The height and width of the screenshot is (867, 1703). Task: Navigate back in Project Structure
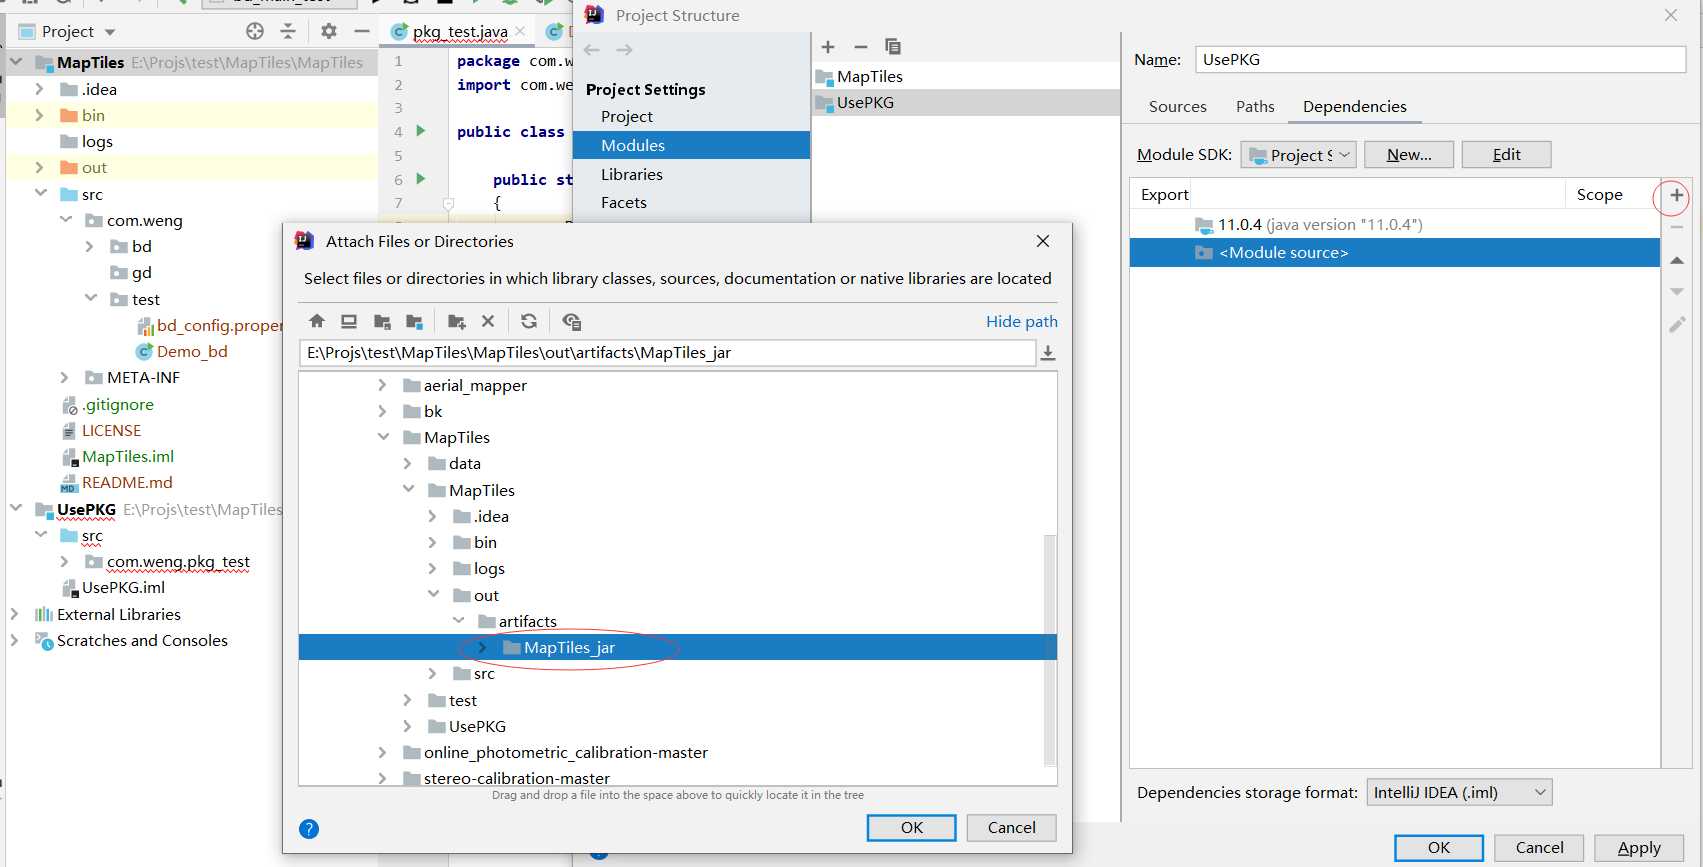click(x=592, y=50)
